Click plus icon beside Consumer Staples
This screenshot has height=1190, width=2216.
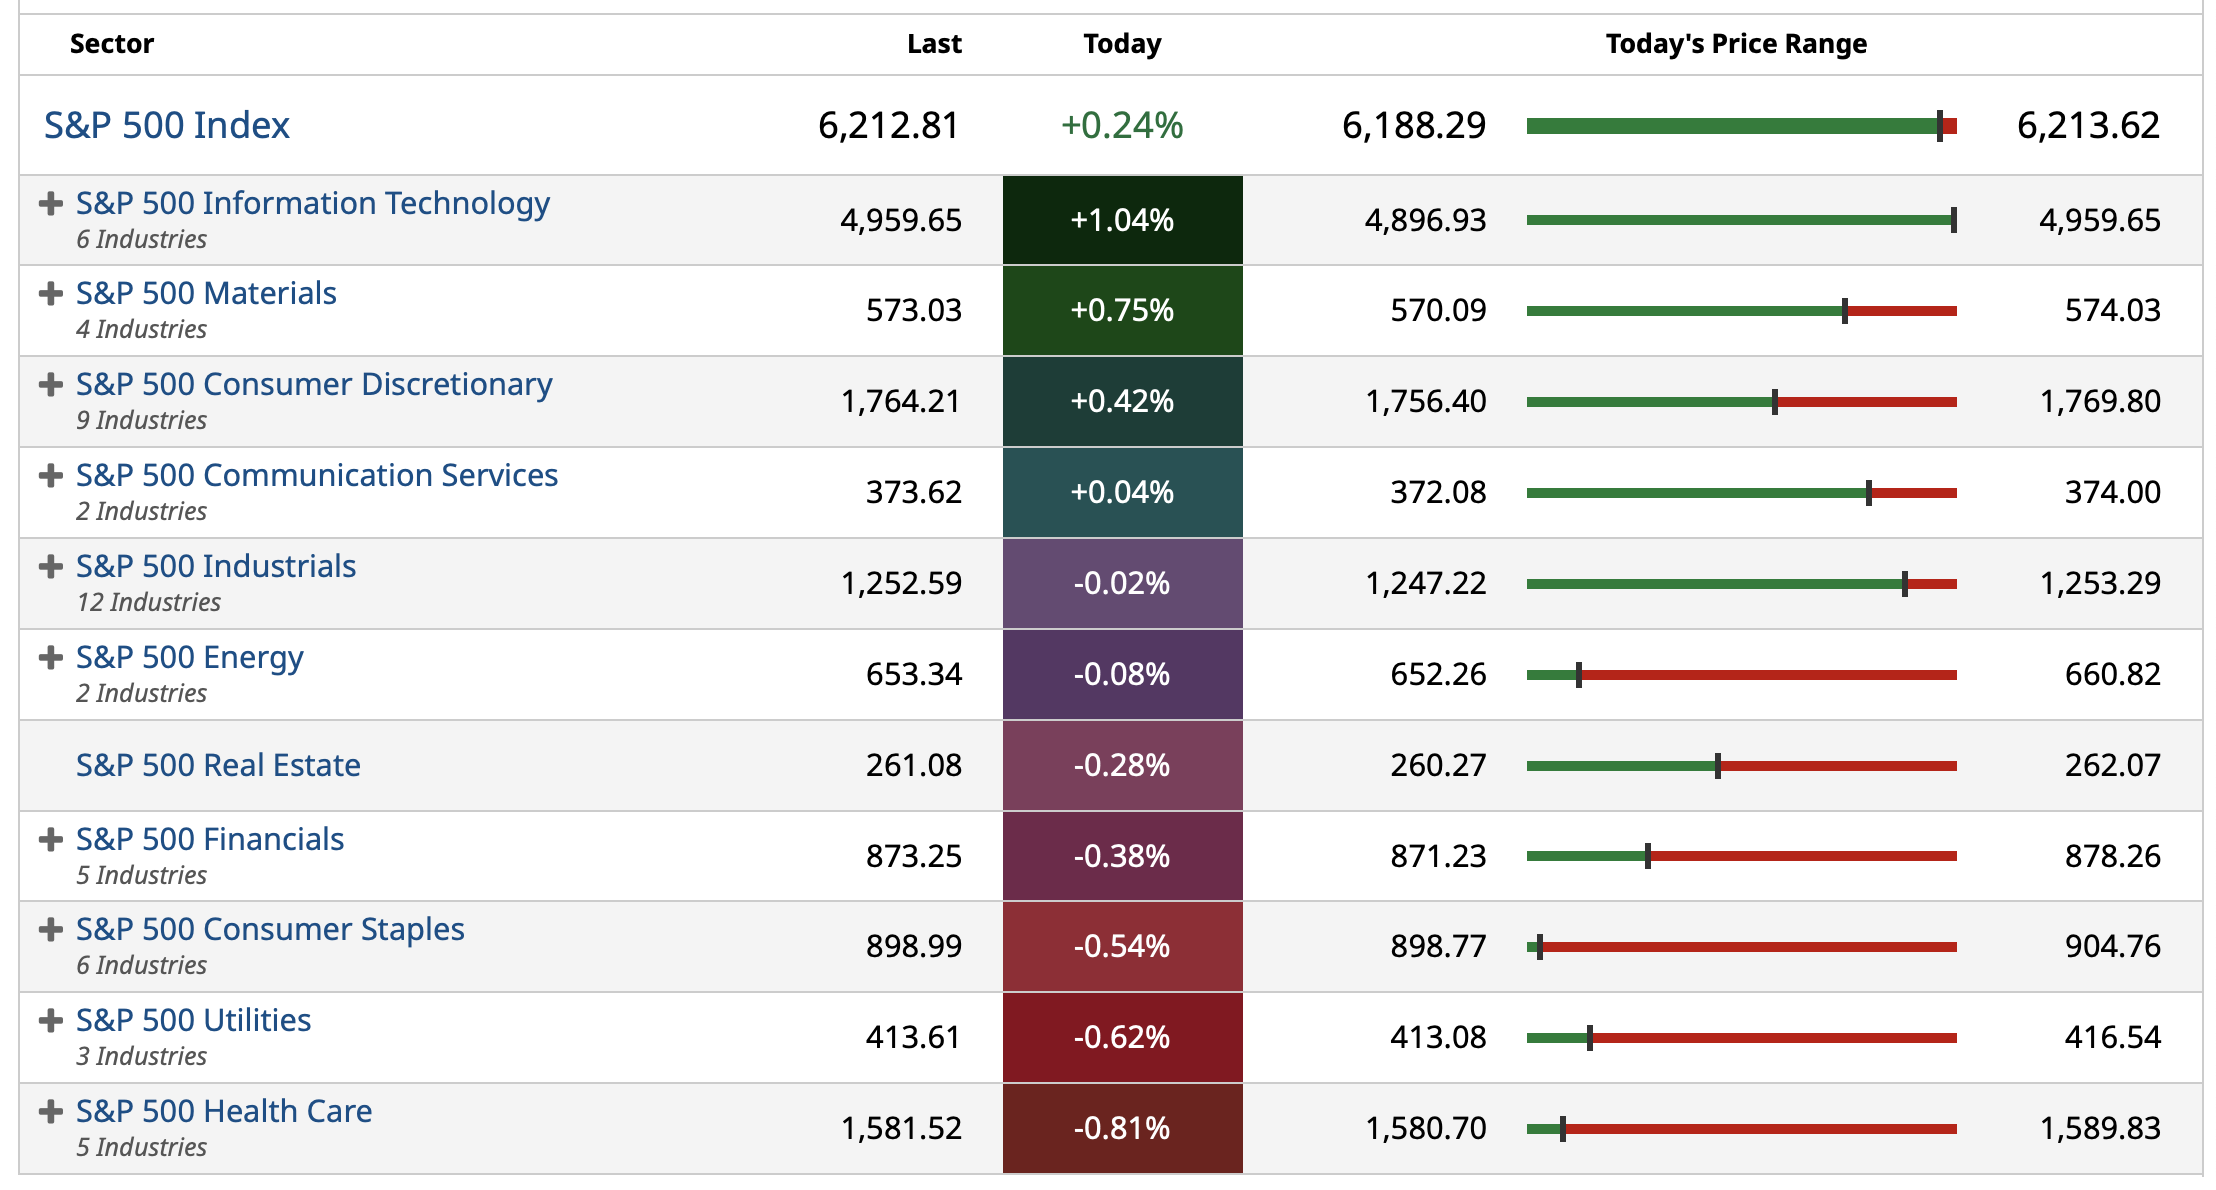click(50, 930)
